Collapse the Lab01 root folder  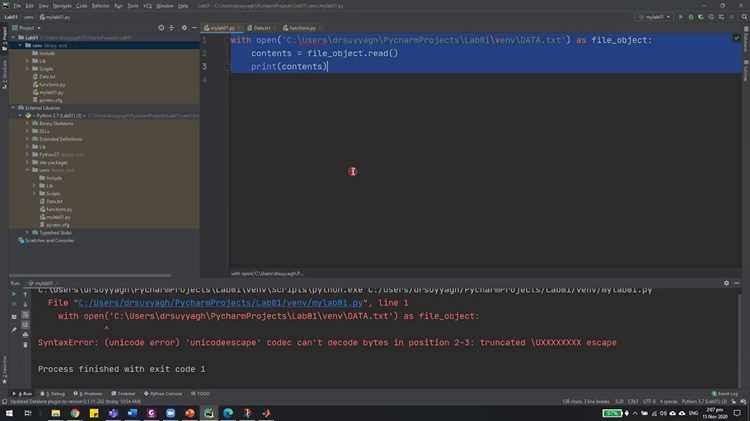point(13,37)
